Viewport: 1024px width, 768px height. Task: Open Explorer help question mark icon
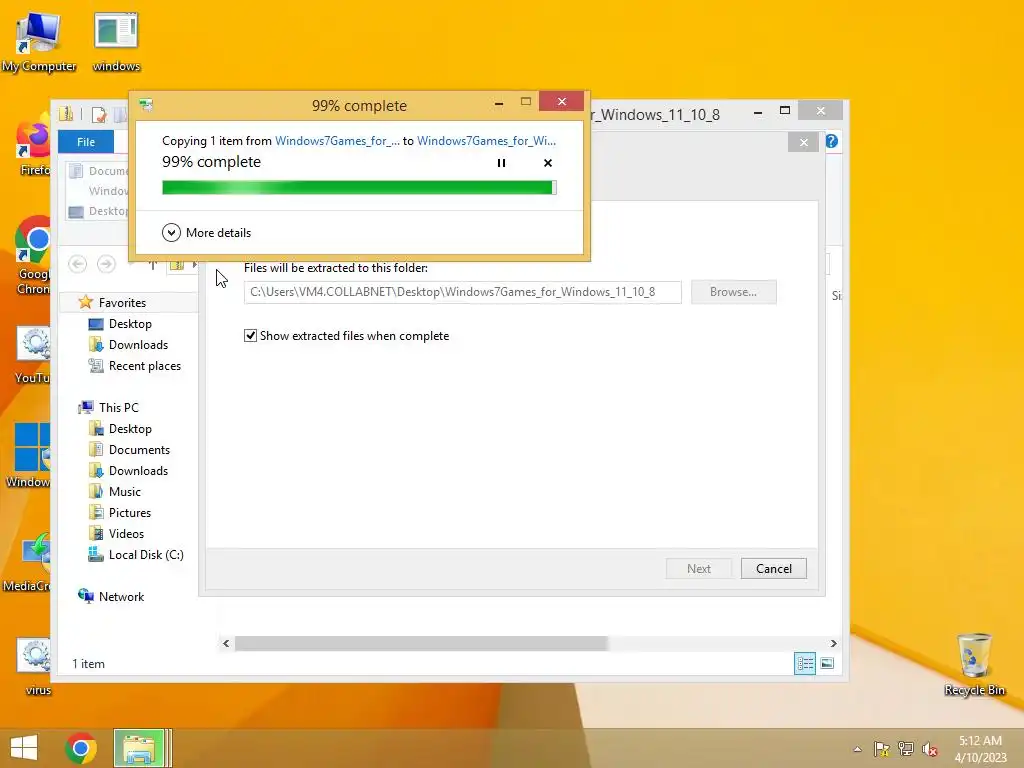pyautogui.click(x=831, y=141)
